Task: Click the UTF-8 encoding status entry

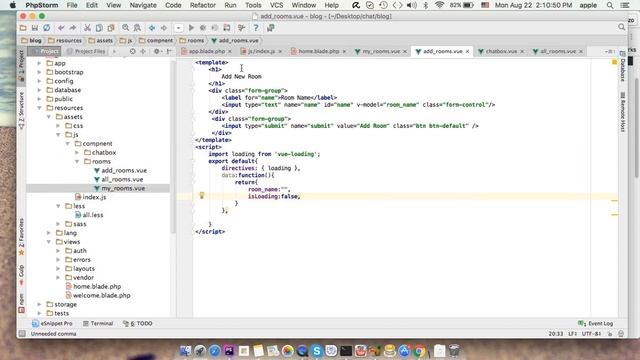Action: point(591,334)
